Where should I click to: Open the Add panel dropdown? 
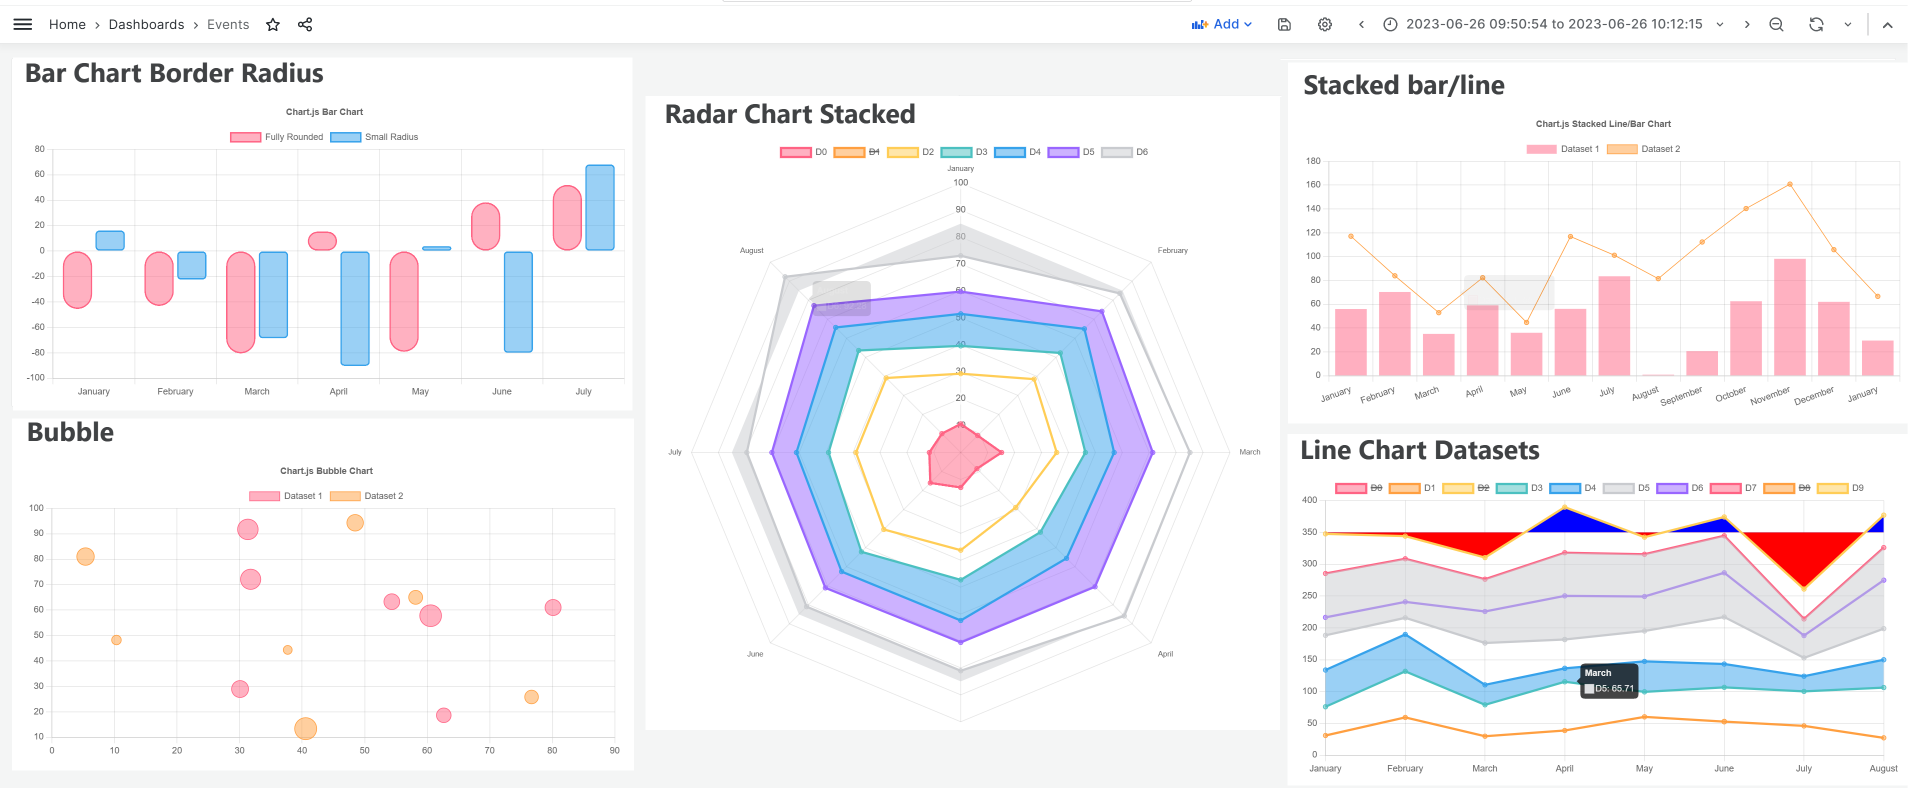(x=1222, y=24)
